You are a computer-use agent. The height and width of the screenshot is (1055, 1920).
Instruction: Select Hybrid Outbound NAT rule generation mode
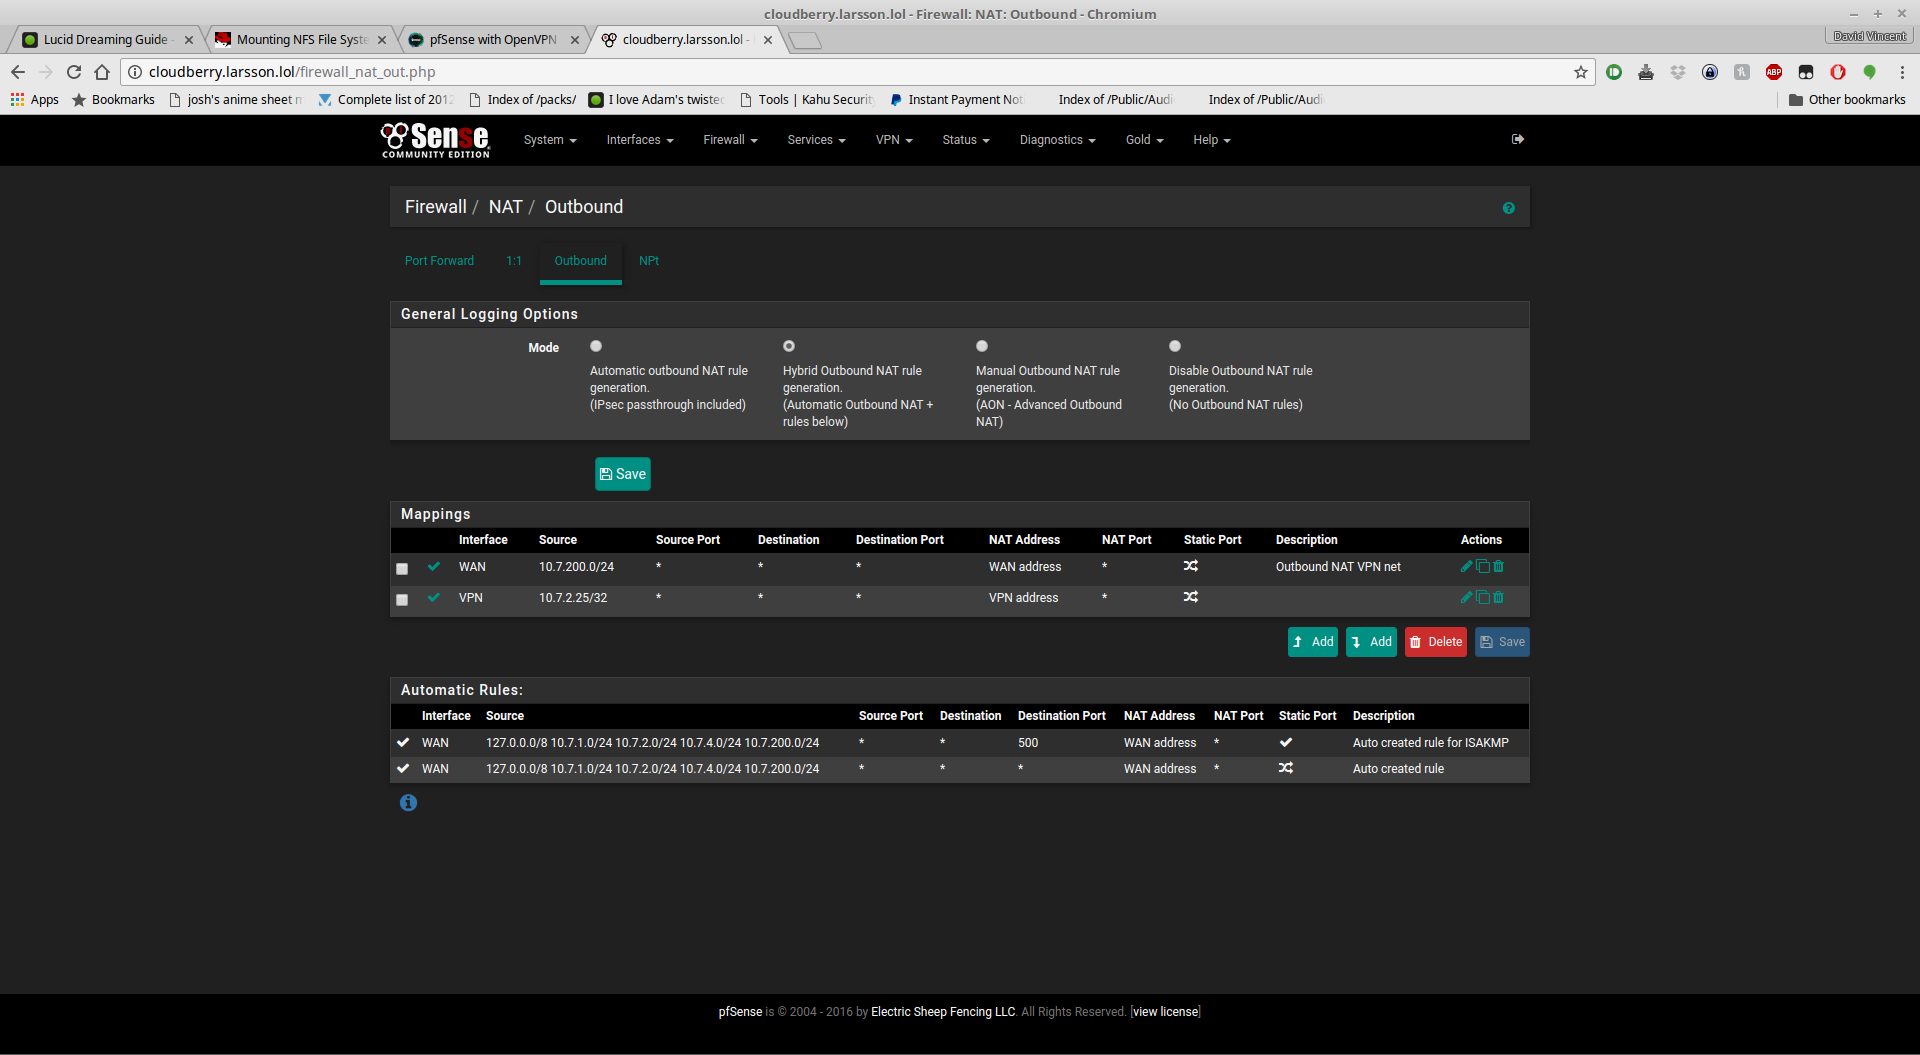789,346
